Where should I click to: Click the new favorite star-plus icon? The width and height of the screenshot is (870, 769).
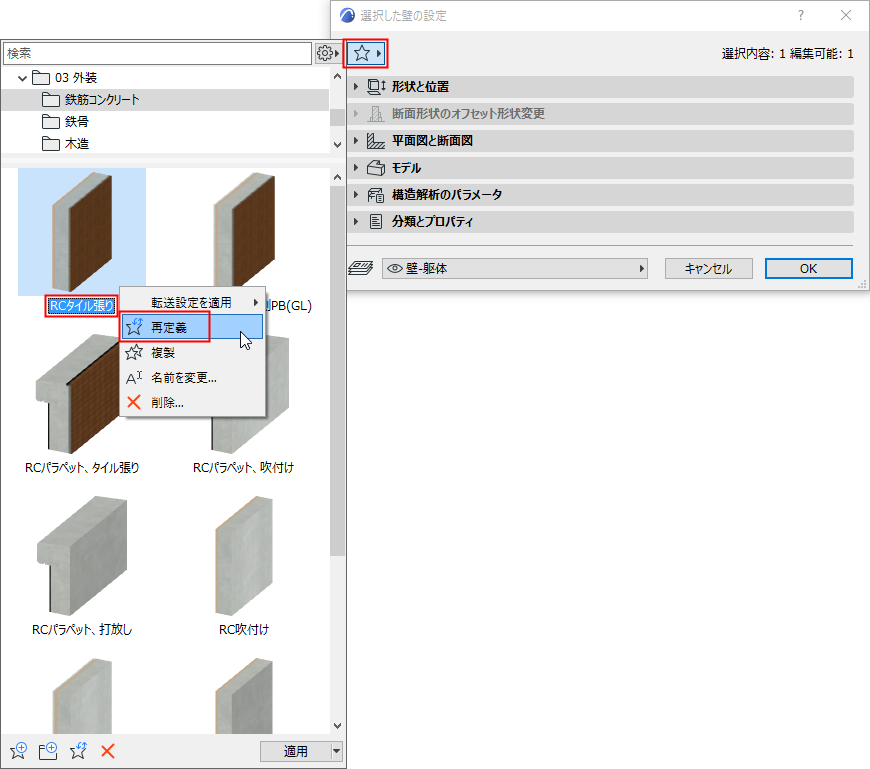point(18,751)
